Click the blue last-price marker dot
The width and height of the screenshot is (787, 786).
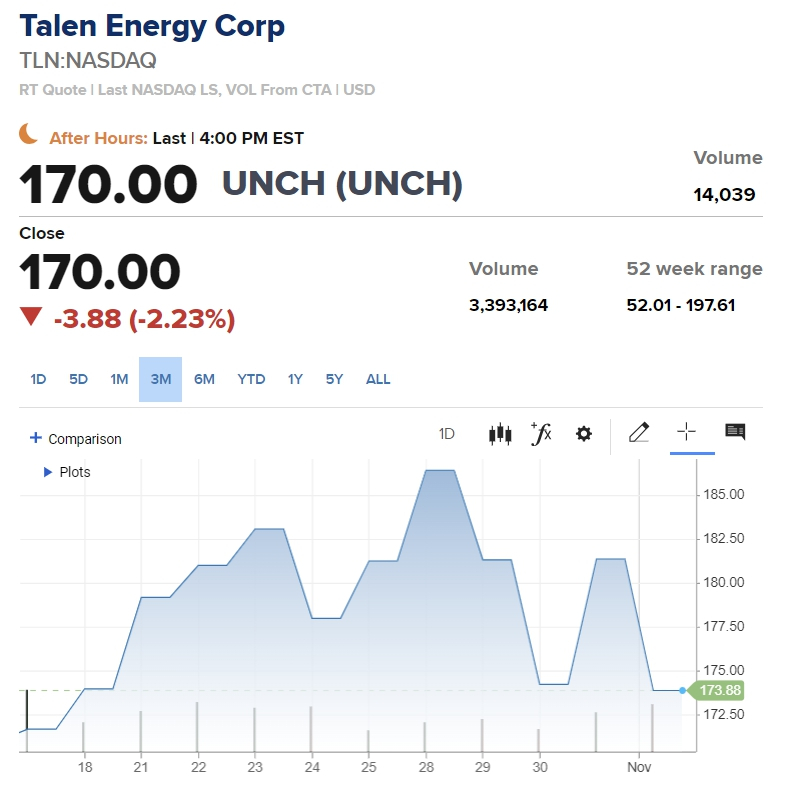(x=683, y=690)
